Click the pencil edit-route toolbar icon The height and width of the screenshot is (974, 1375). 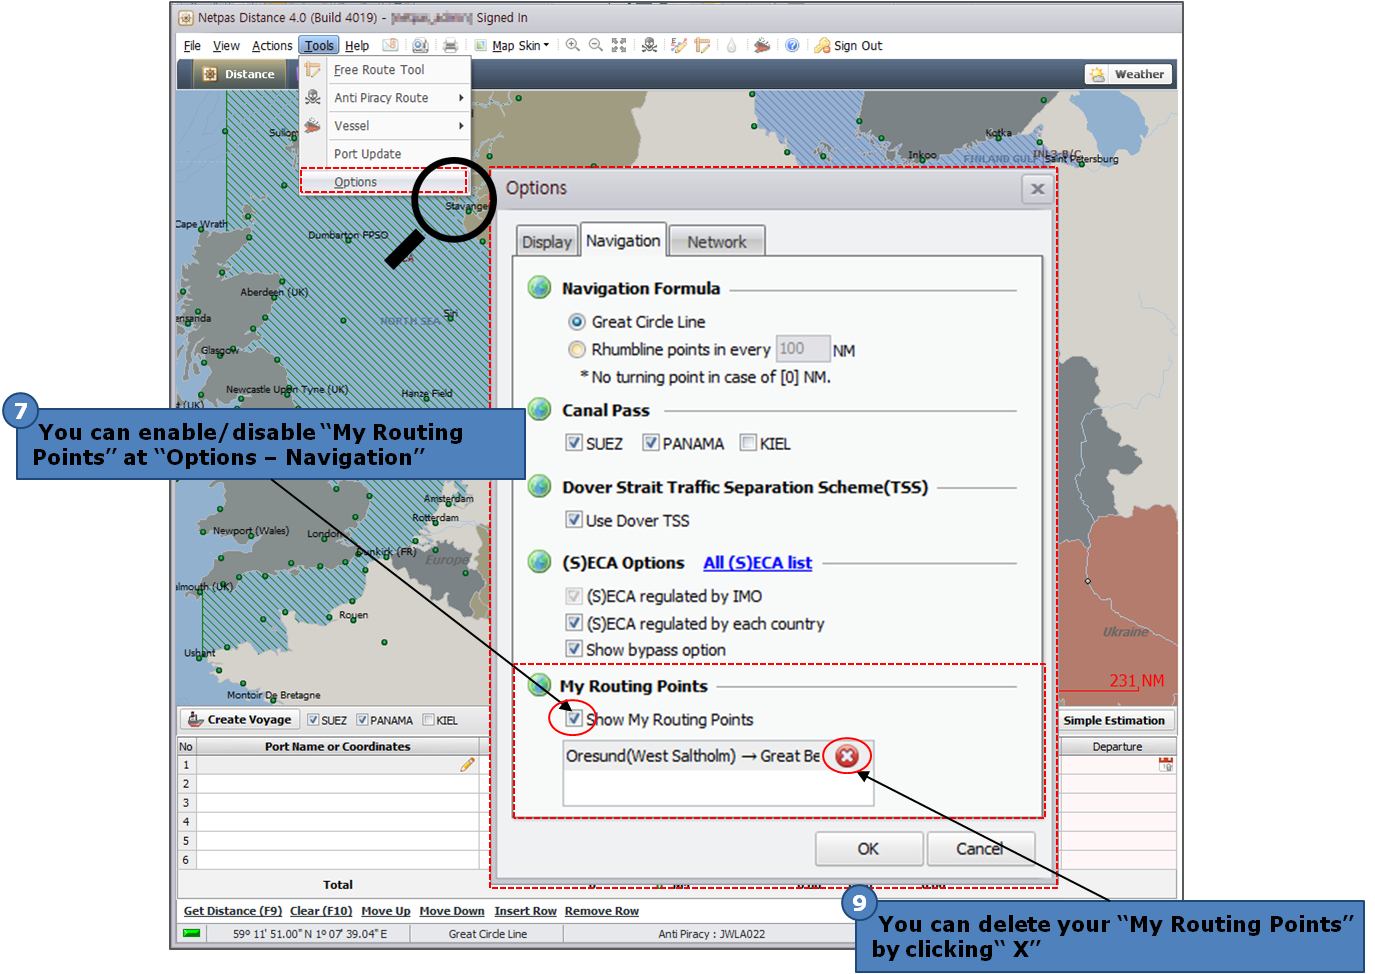pos(679,45)
